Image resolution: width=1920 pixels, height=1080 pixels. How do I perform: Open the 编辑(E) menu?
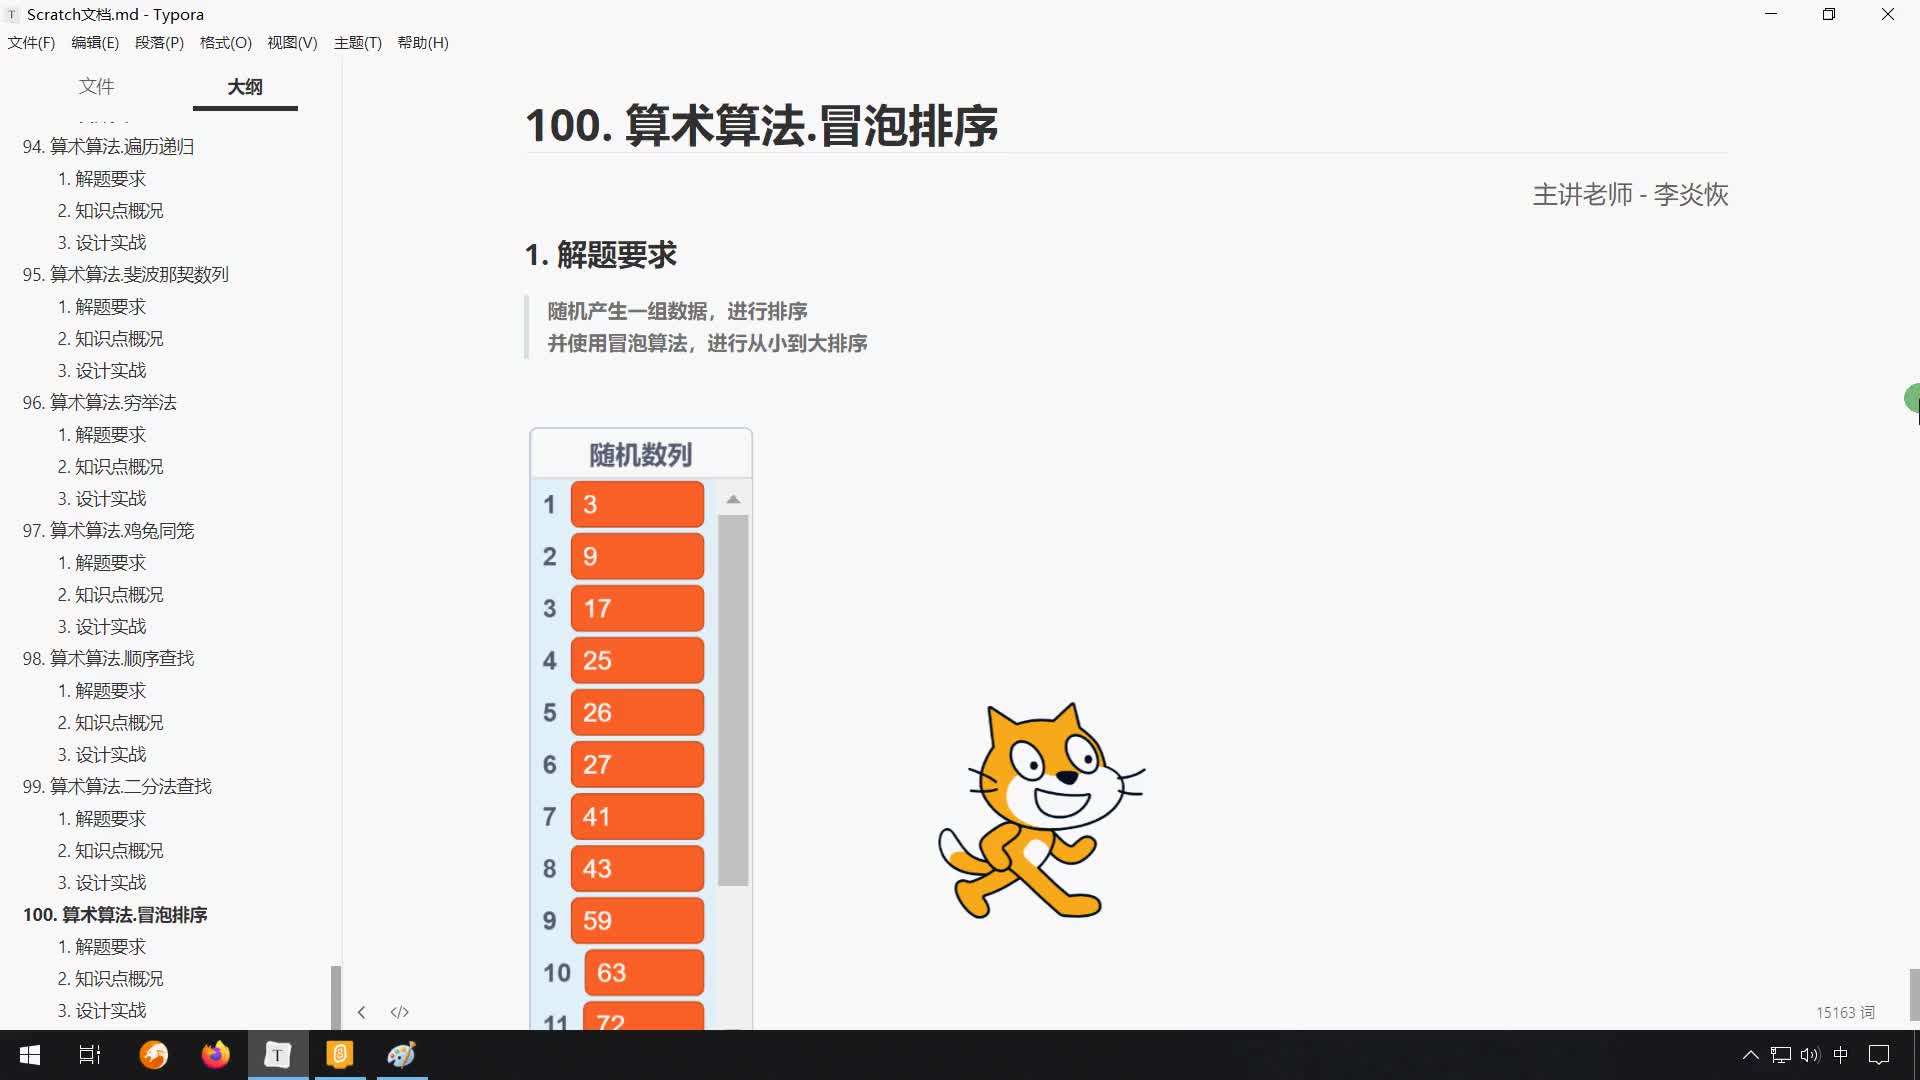coord(95,43)
